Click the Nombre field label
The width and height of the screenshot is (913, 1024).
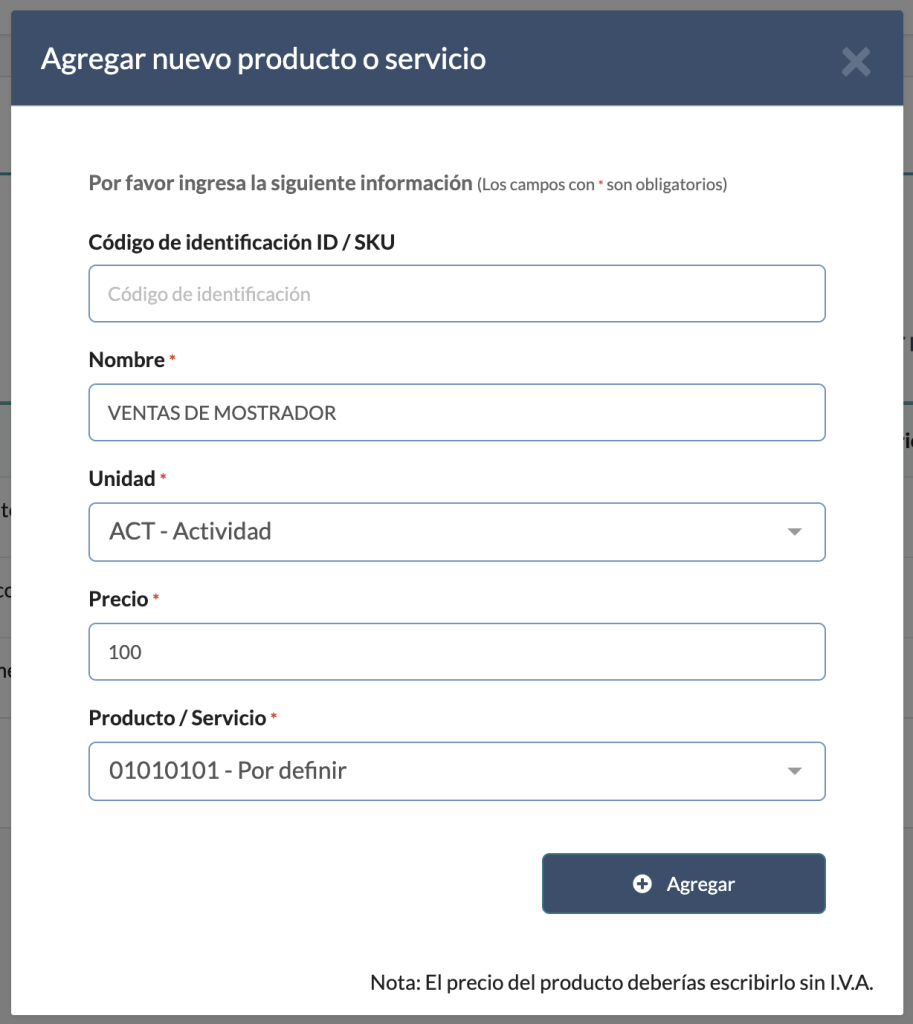[126, 360]
